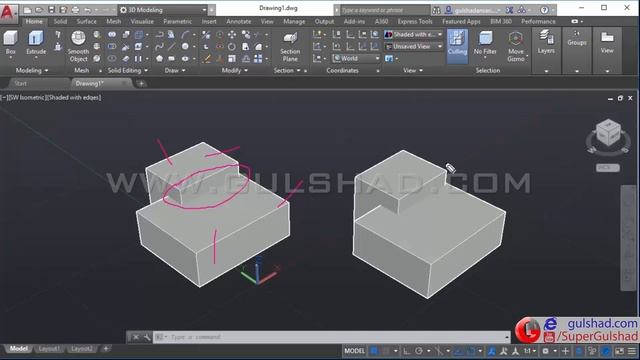This screenshot has width=640, height=360.
Task: Open the Layers panel button
Action: [546, 42]
